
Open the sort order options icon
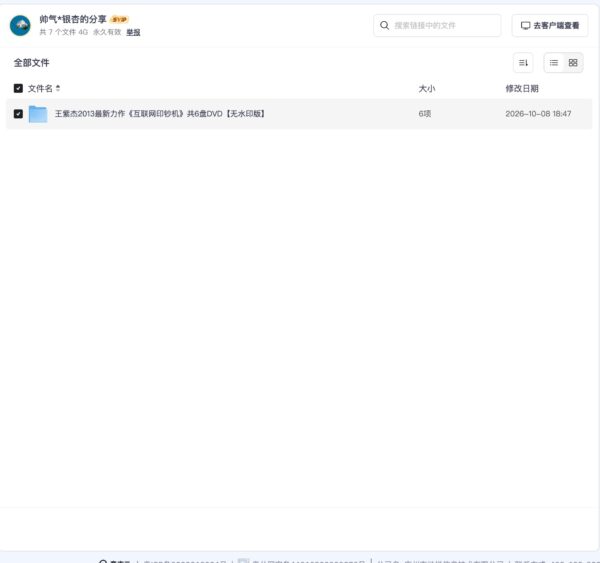tap(523, 63)
